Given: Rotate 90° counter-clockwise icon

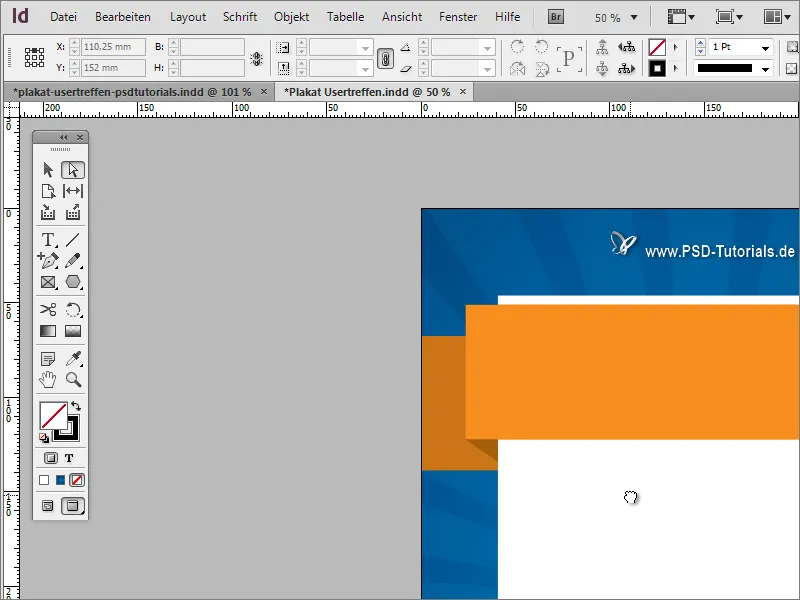Looking at the screenshot, I should click(x=541, y=47).
